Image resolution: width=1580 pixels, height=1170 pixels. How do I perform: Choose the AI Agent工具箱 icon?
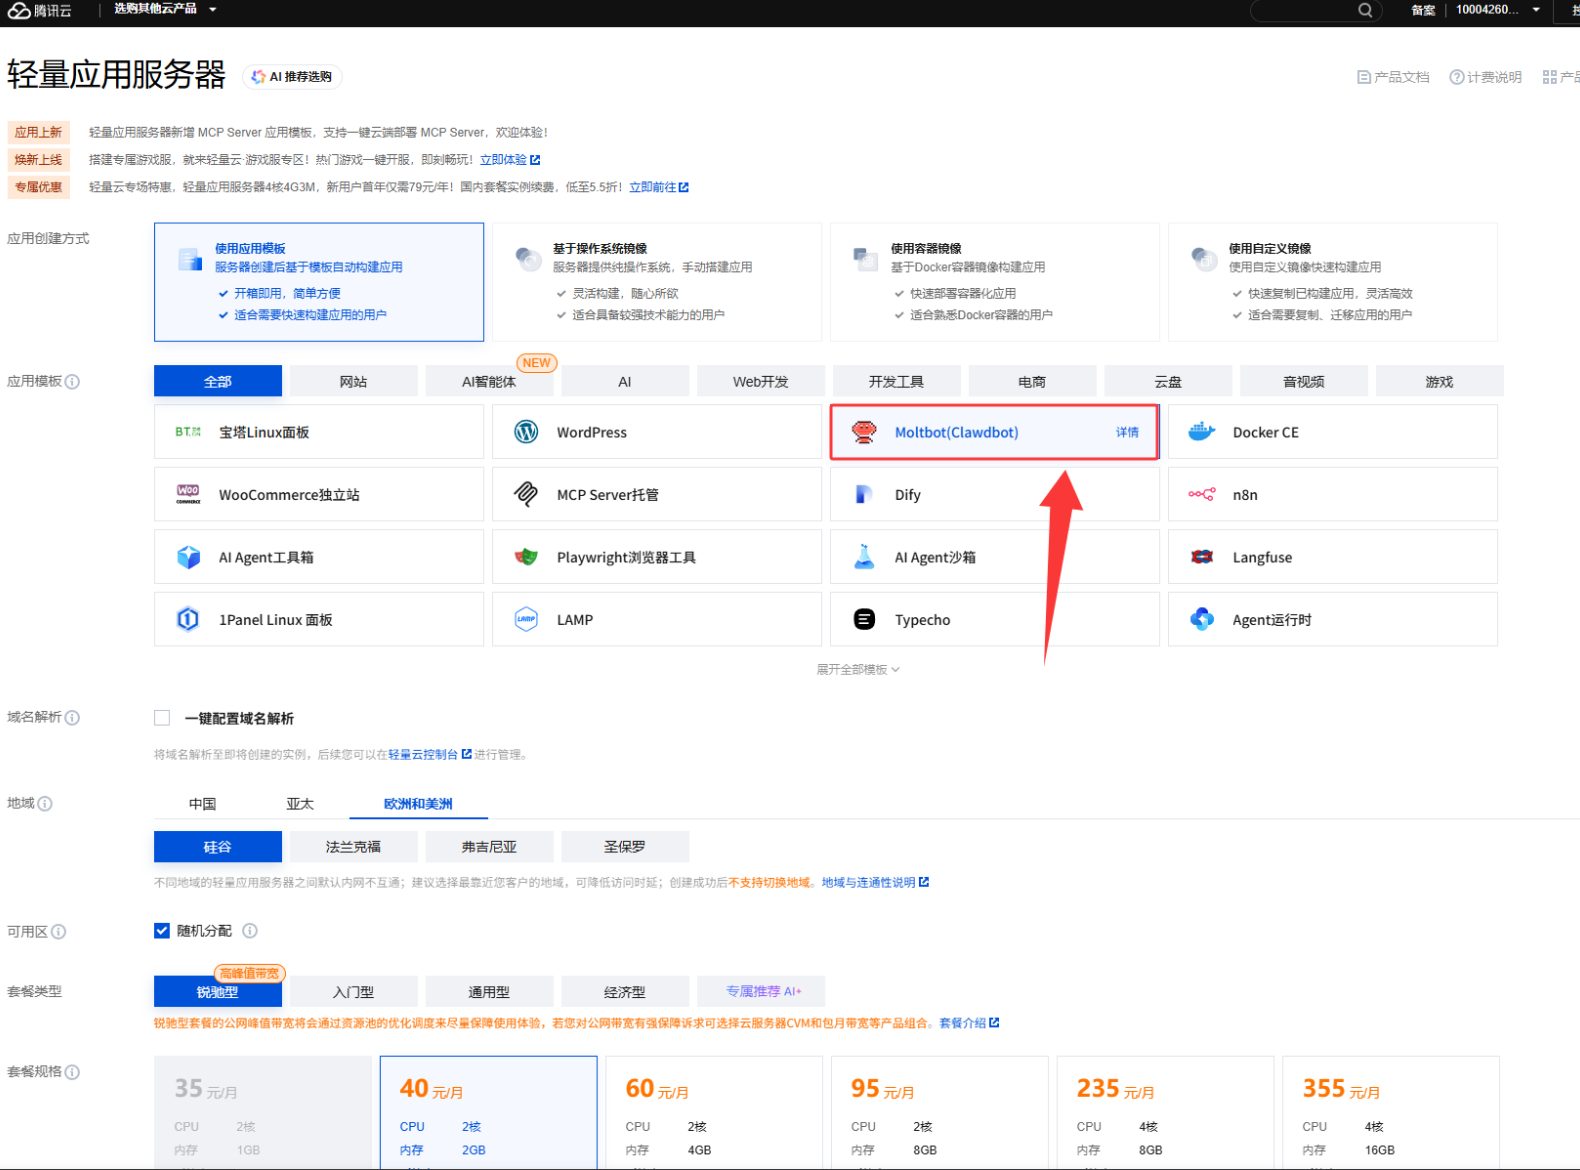(x=188, y=557)
